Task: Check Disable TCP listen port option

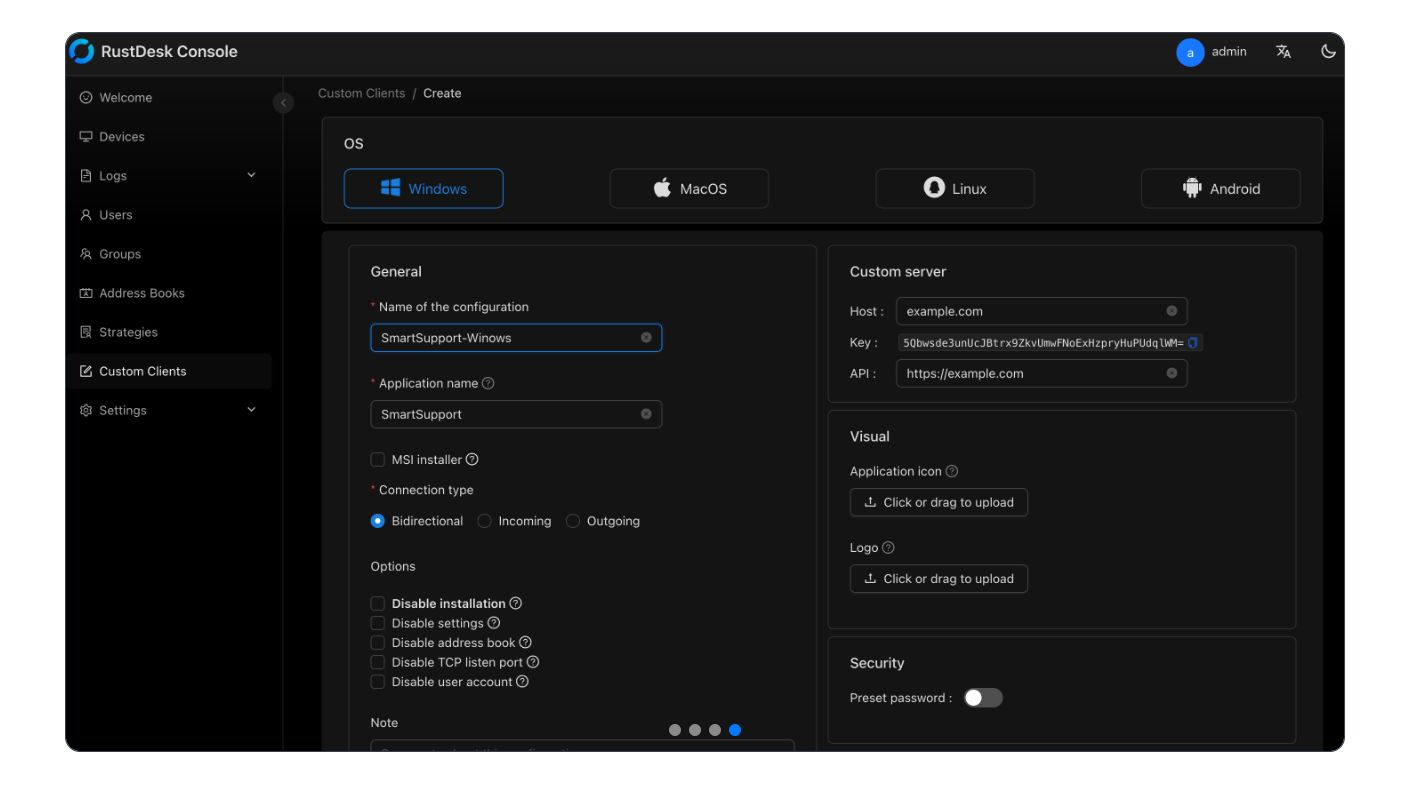Action: tap(378, 662)
